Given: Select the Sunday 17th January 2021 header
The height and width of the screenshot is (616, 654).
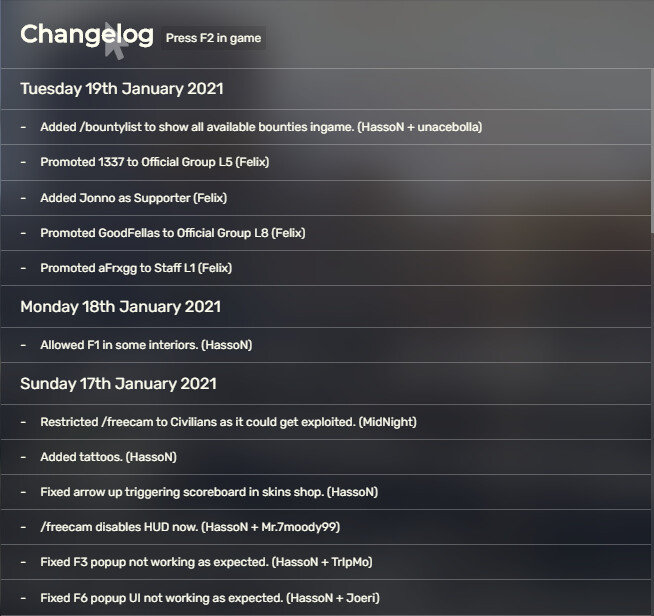Looking at the screenshot, I should 118,384.
